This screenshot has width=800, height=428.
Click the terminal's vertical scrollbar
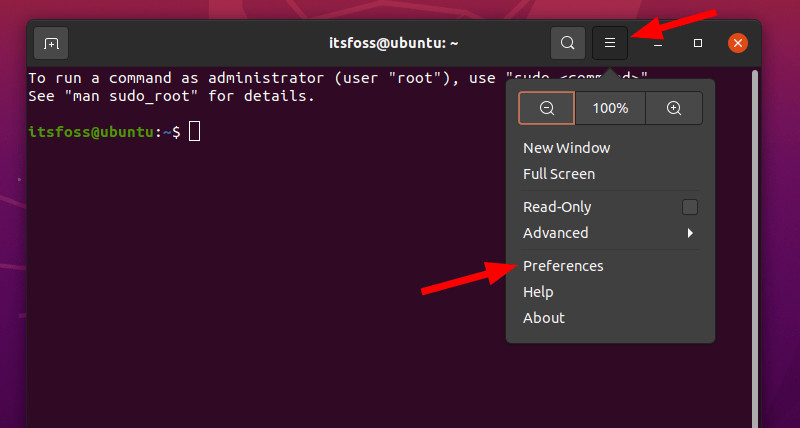(x=755, y=250)
